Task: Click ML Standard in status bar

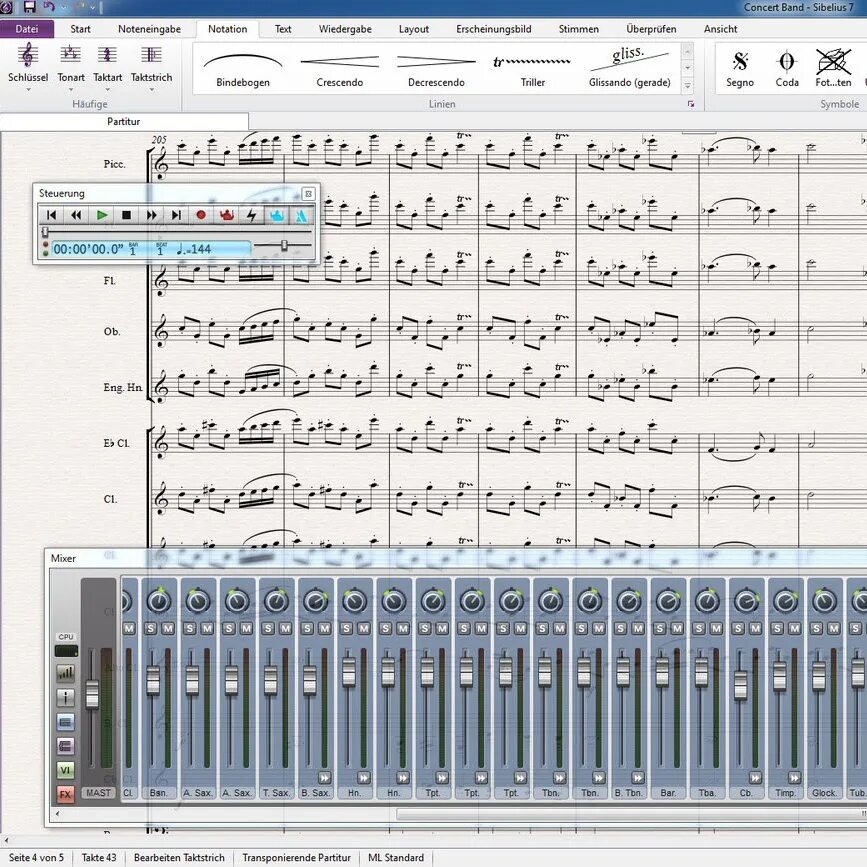Action: 396,857
